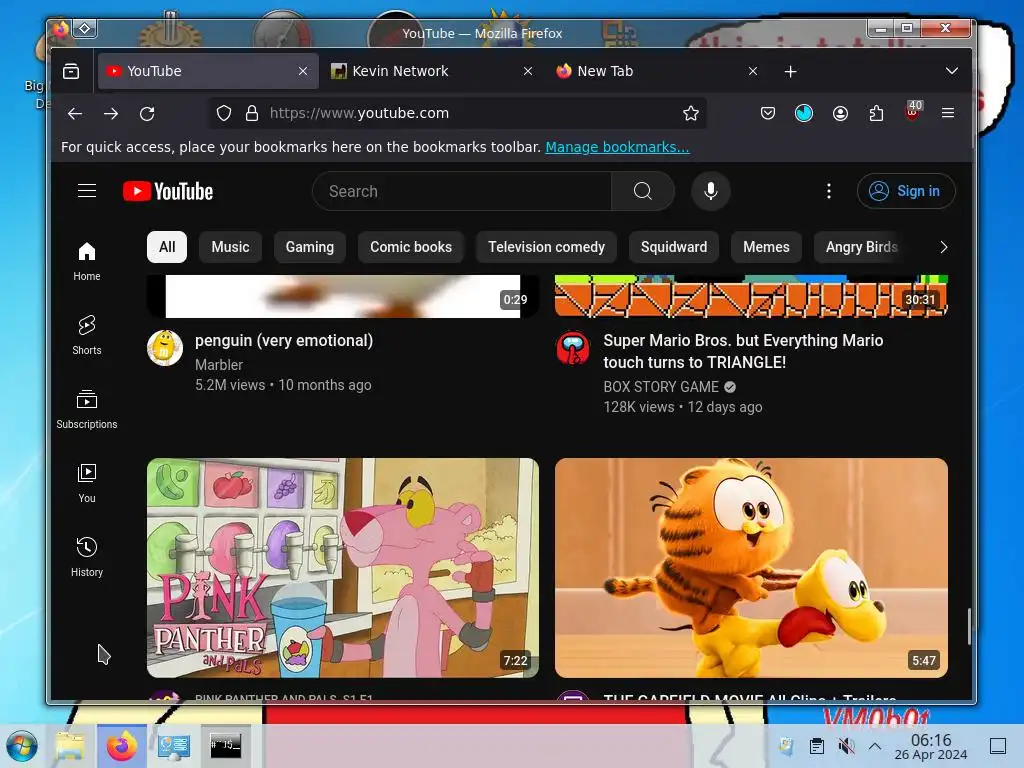Close the YouTube tab

[x=303, y=71]
